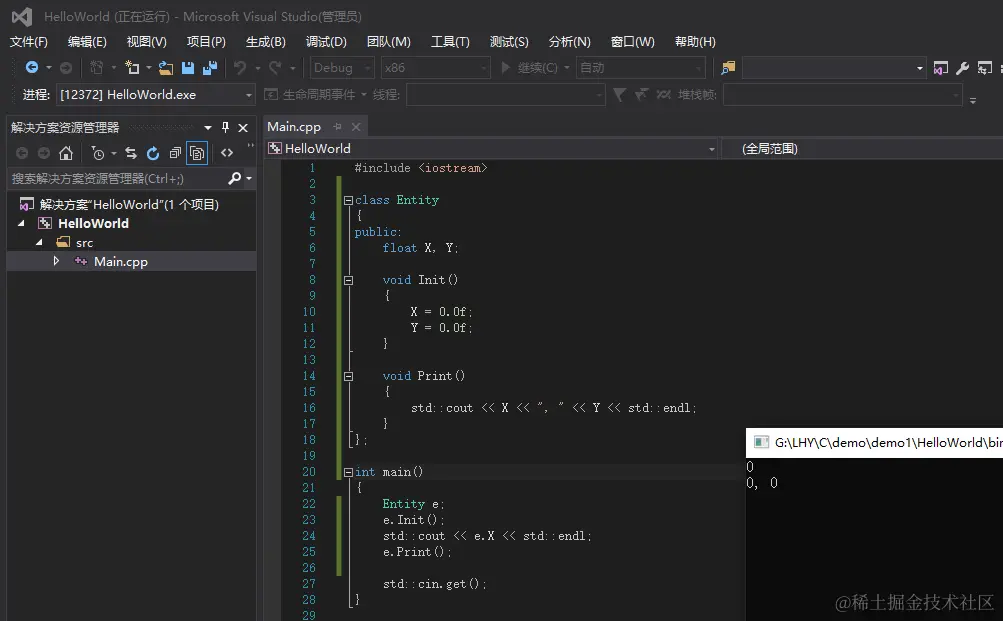Open the 项目(P) menu
Viewport: 1003px width, 621px height.
(206, 42)
